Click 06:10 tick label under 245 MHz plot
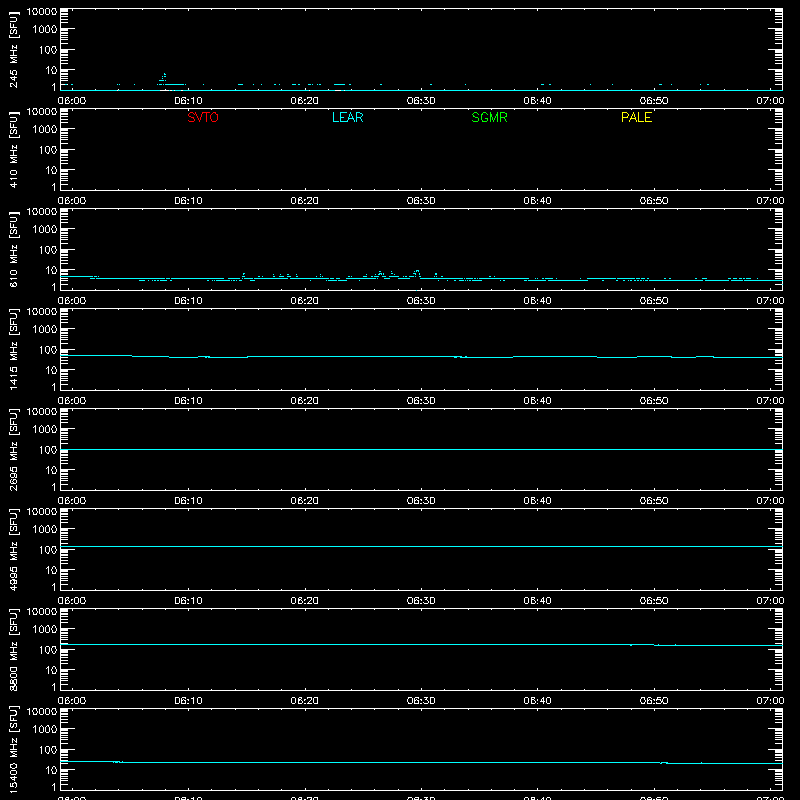The image size is (800, 800). (188, 101)
